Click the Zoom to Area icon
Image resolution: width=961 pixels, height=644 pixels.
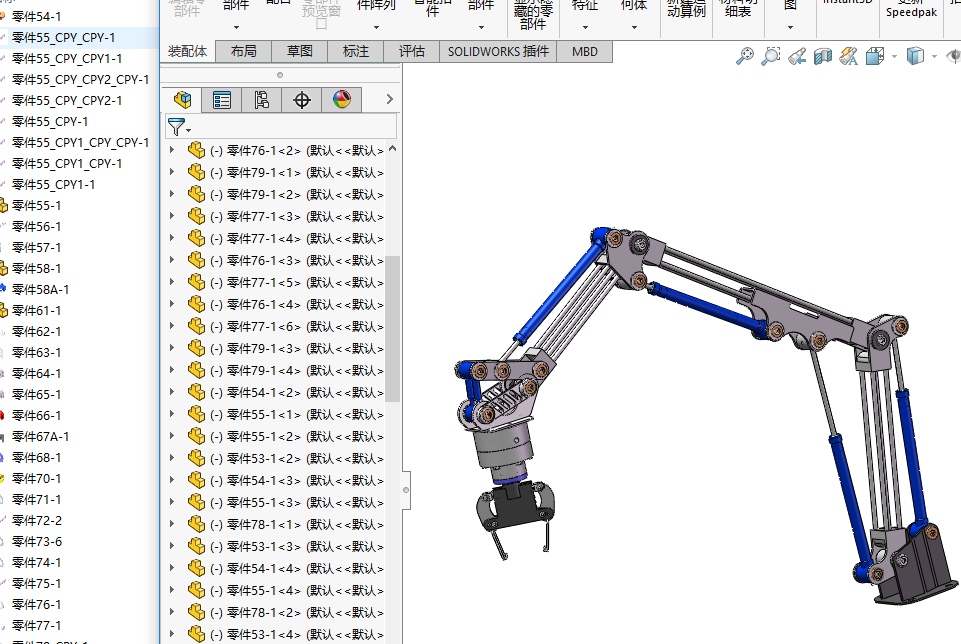pyautogui.click(x=770, y=57)
